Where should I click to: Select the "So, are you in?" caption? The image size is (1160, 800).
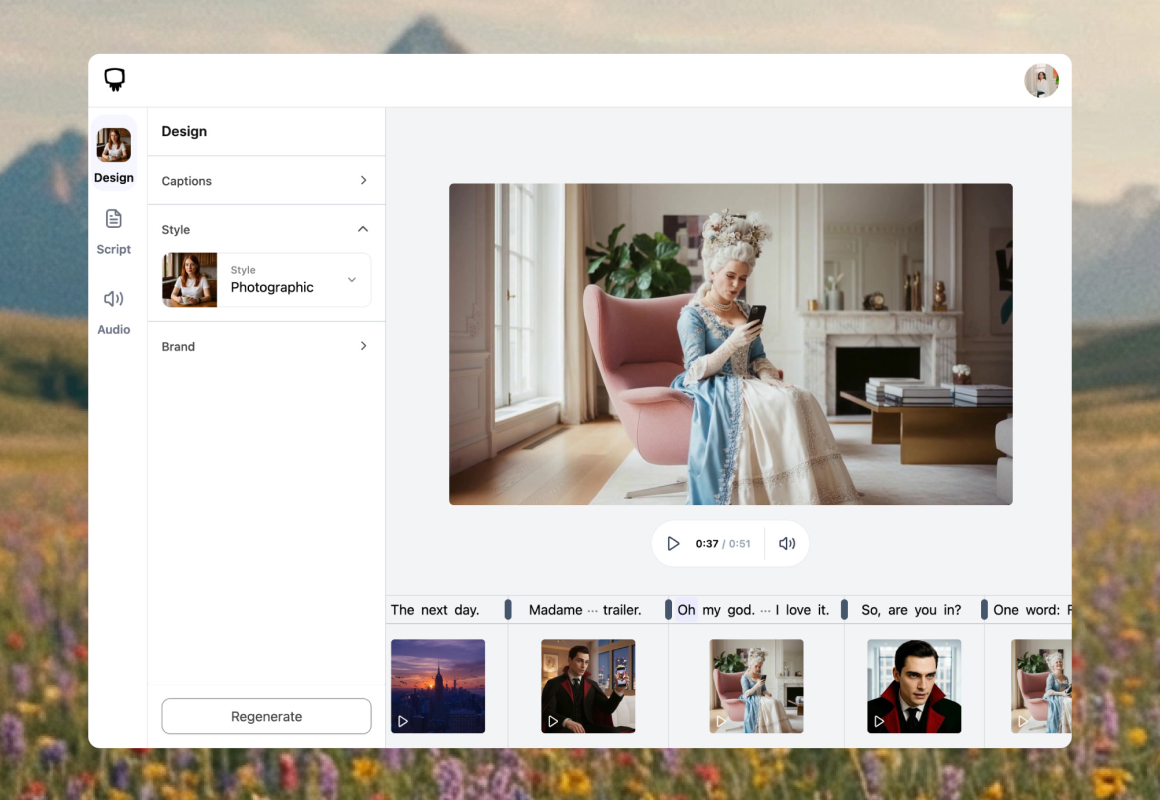tap(908, 609)
